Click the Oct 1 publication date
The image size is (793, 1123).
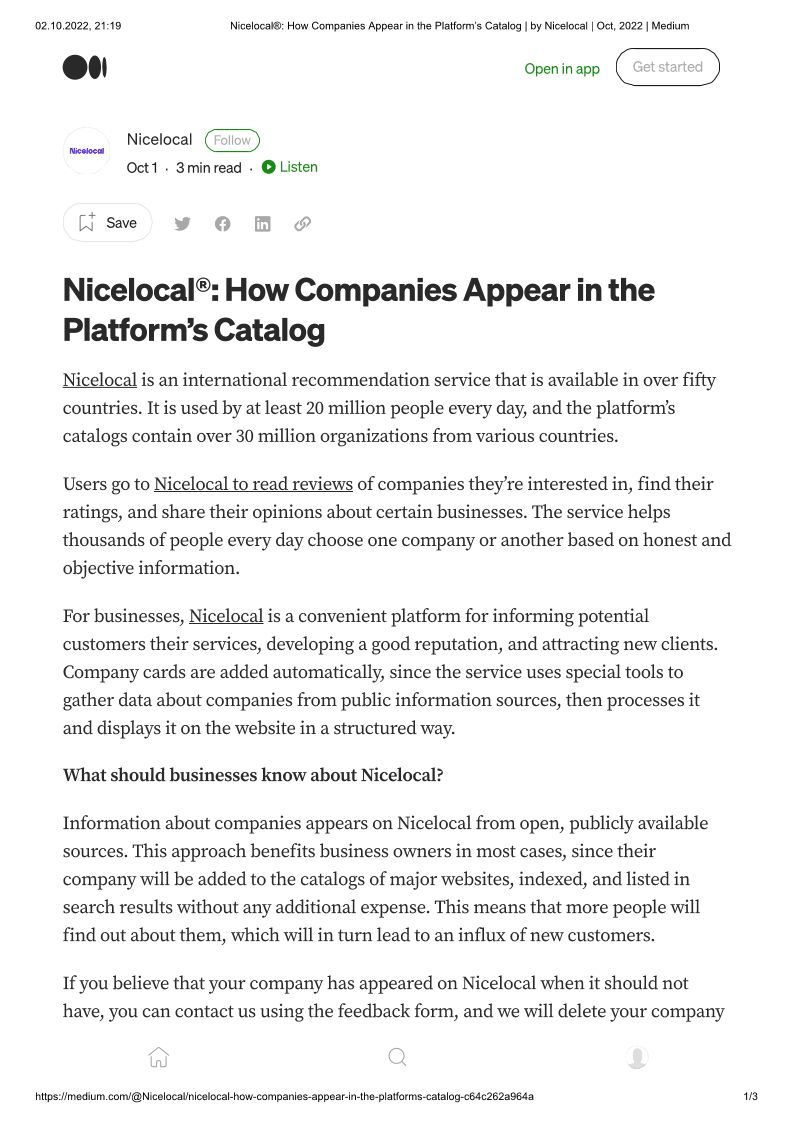point(142,168)
